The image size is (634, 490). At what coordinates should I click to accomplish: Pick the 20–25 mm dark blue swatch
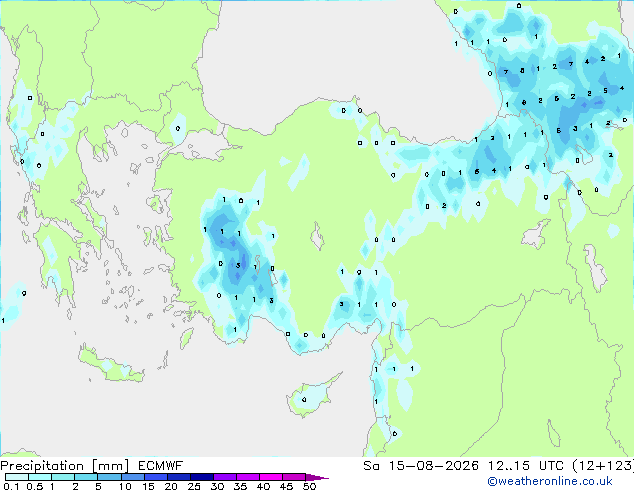point(179,477)
